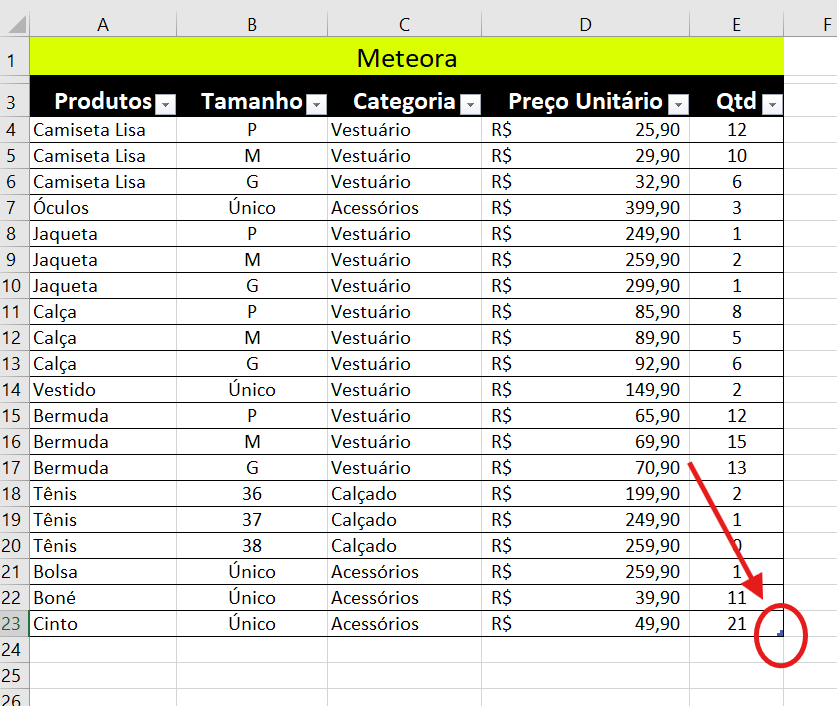
Task: Select column E header
Action: (737, 25)
